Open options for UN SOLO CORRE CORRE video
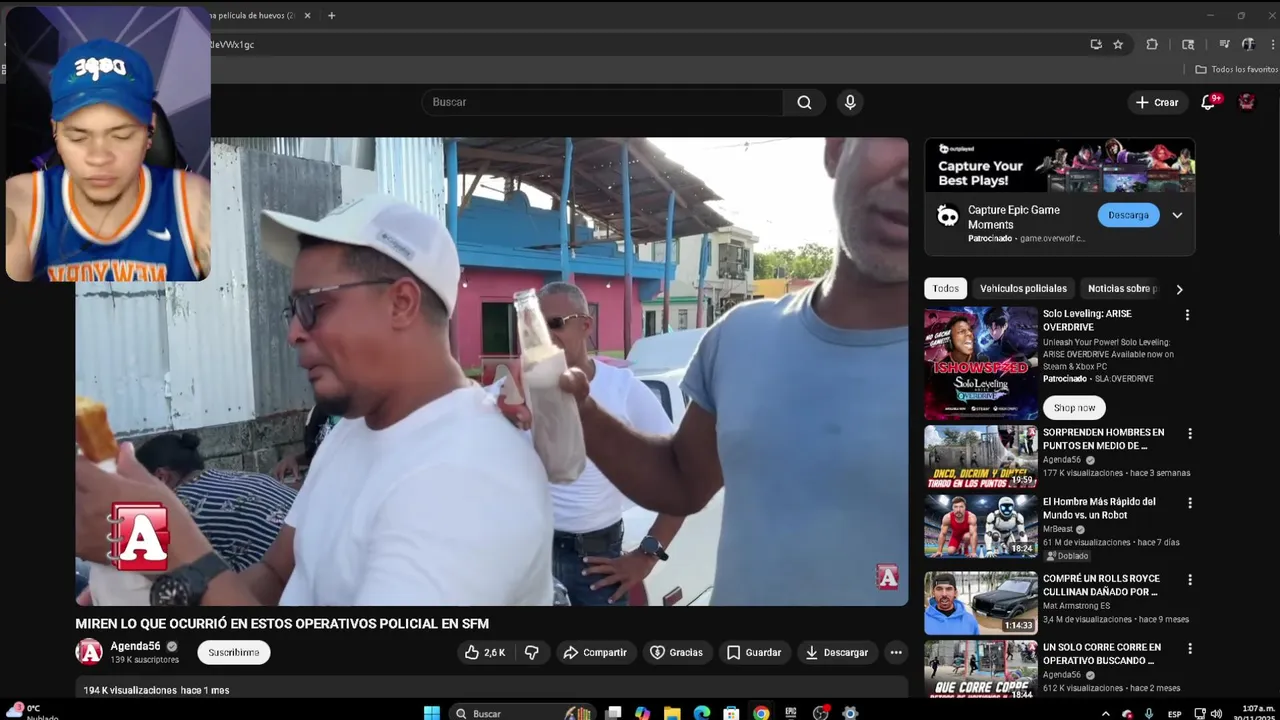1280x720 pixels. (1189, 649)
